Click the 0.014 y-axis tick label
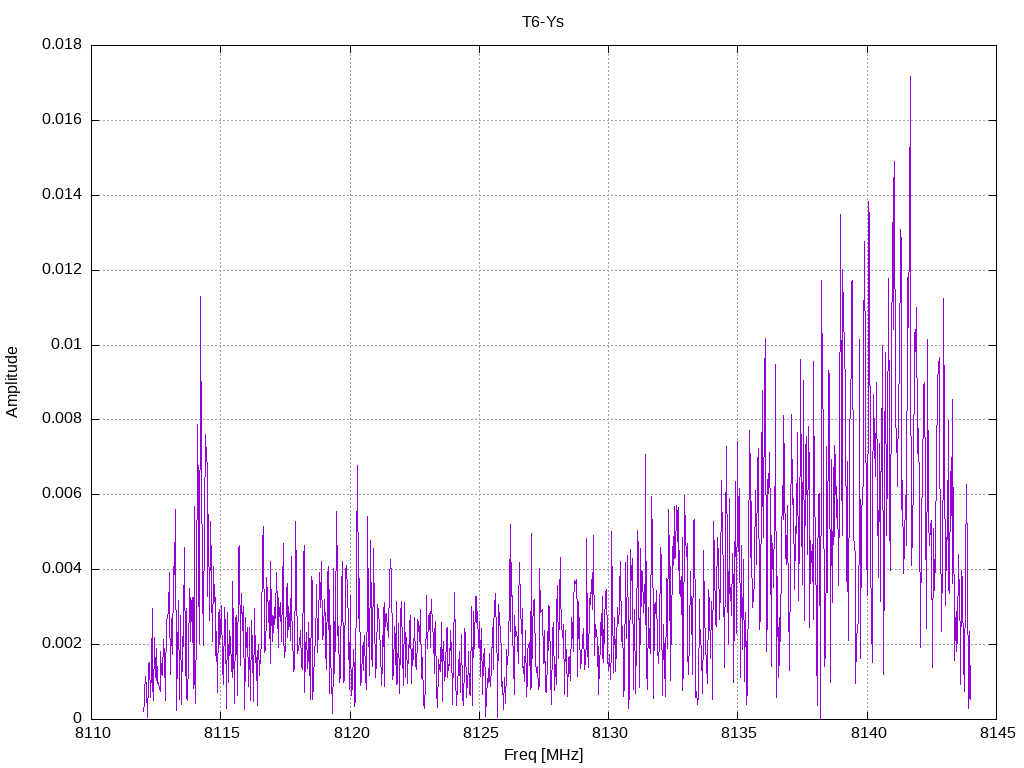This screenshot has width=1024, height=768. point(62,195)
